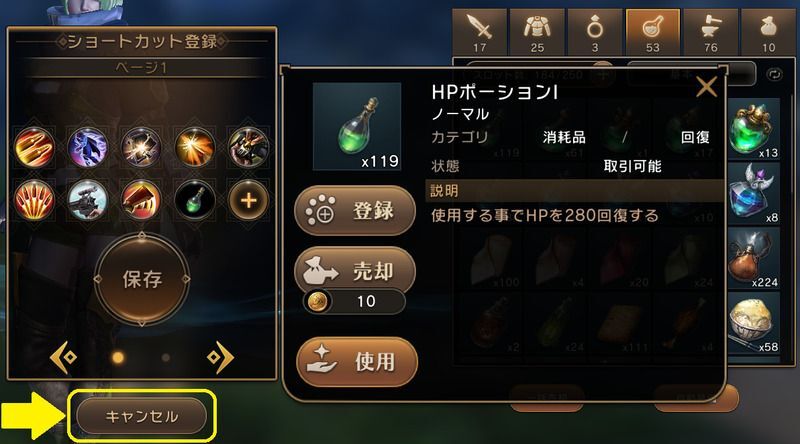The height and width of the screenshot is (444, 800).
Task: Close the HP potion detail popup
Action: click(x=707, y=87)
